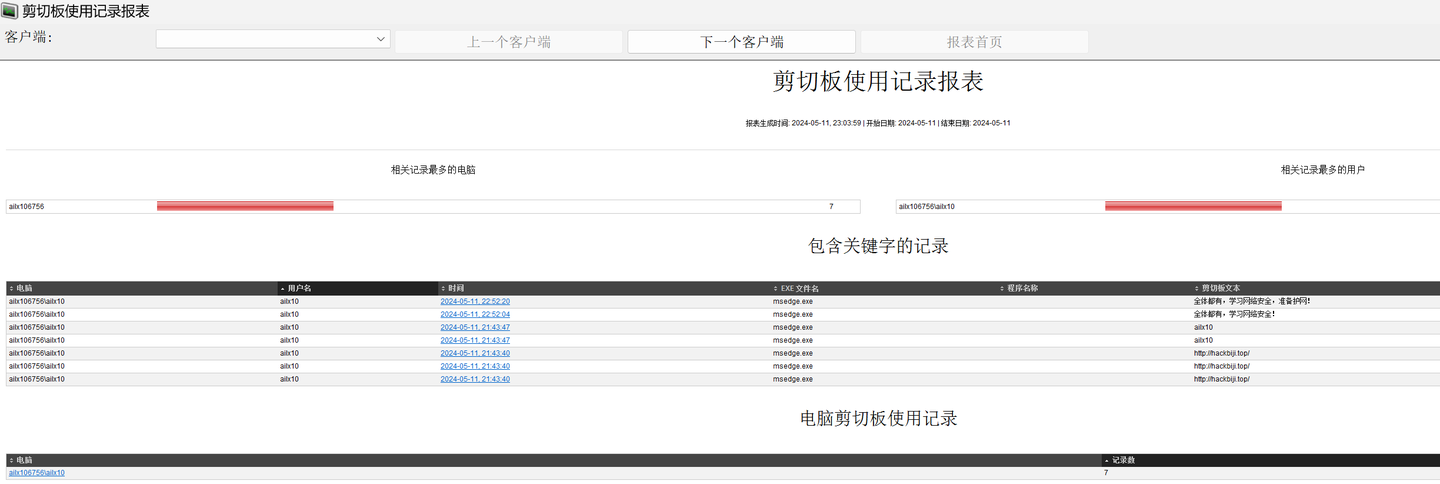Click the ailx106756 name in most-records computers
The image size is (1440, 484).
coord(26,207)
